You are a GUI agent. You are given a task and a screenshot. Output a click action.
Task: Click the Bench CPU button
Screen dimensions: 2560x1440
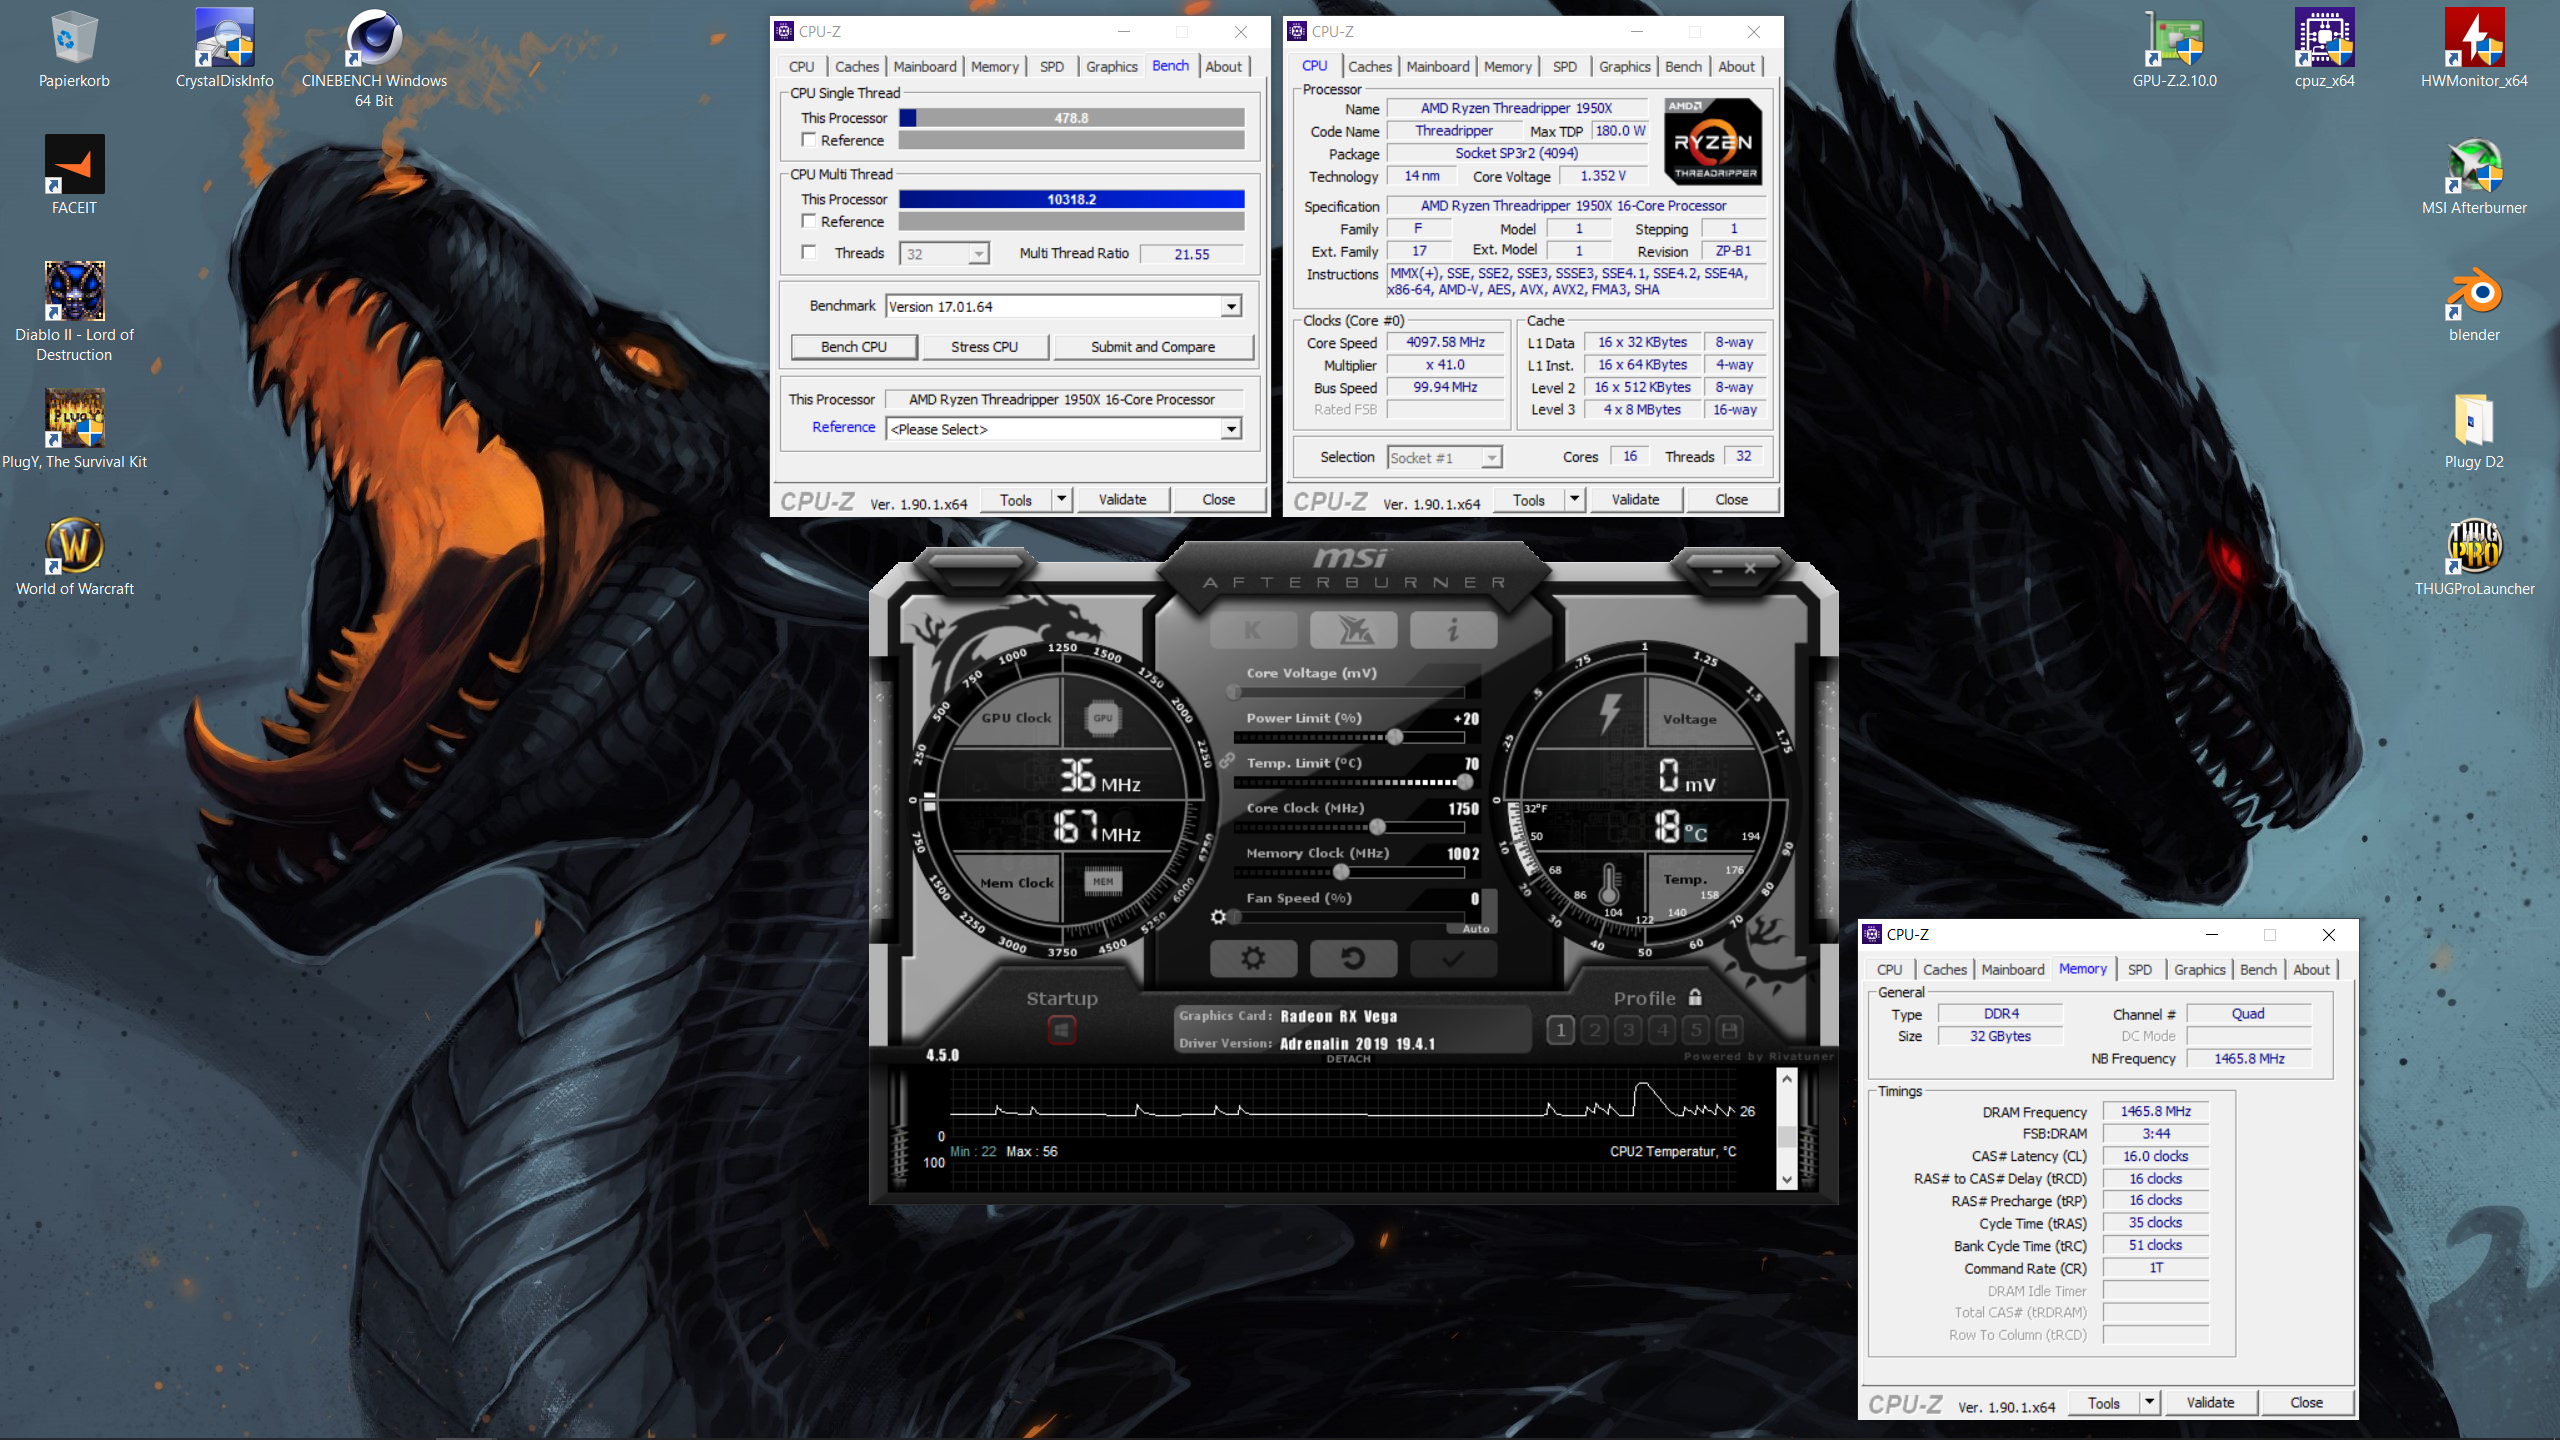(854, 347)
